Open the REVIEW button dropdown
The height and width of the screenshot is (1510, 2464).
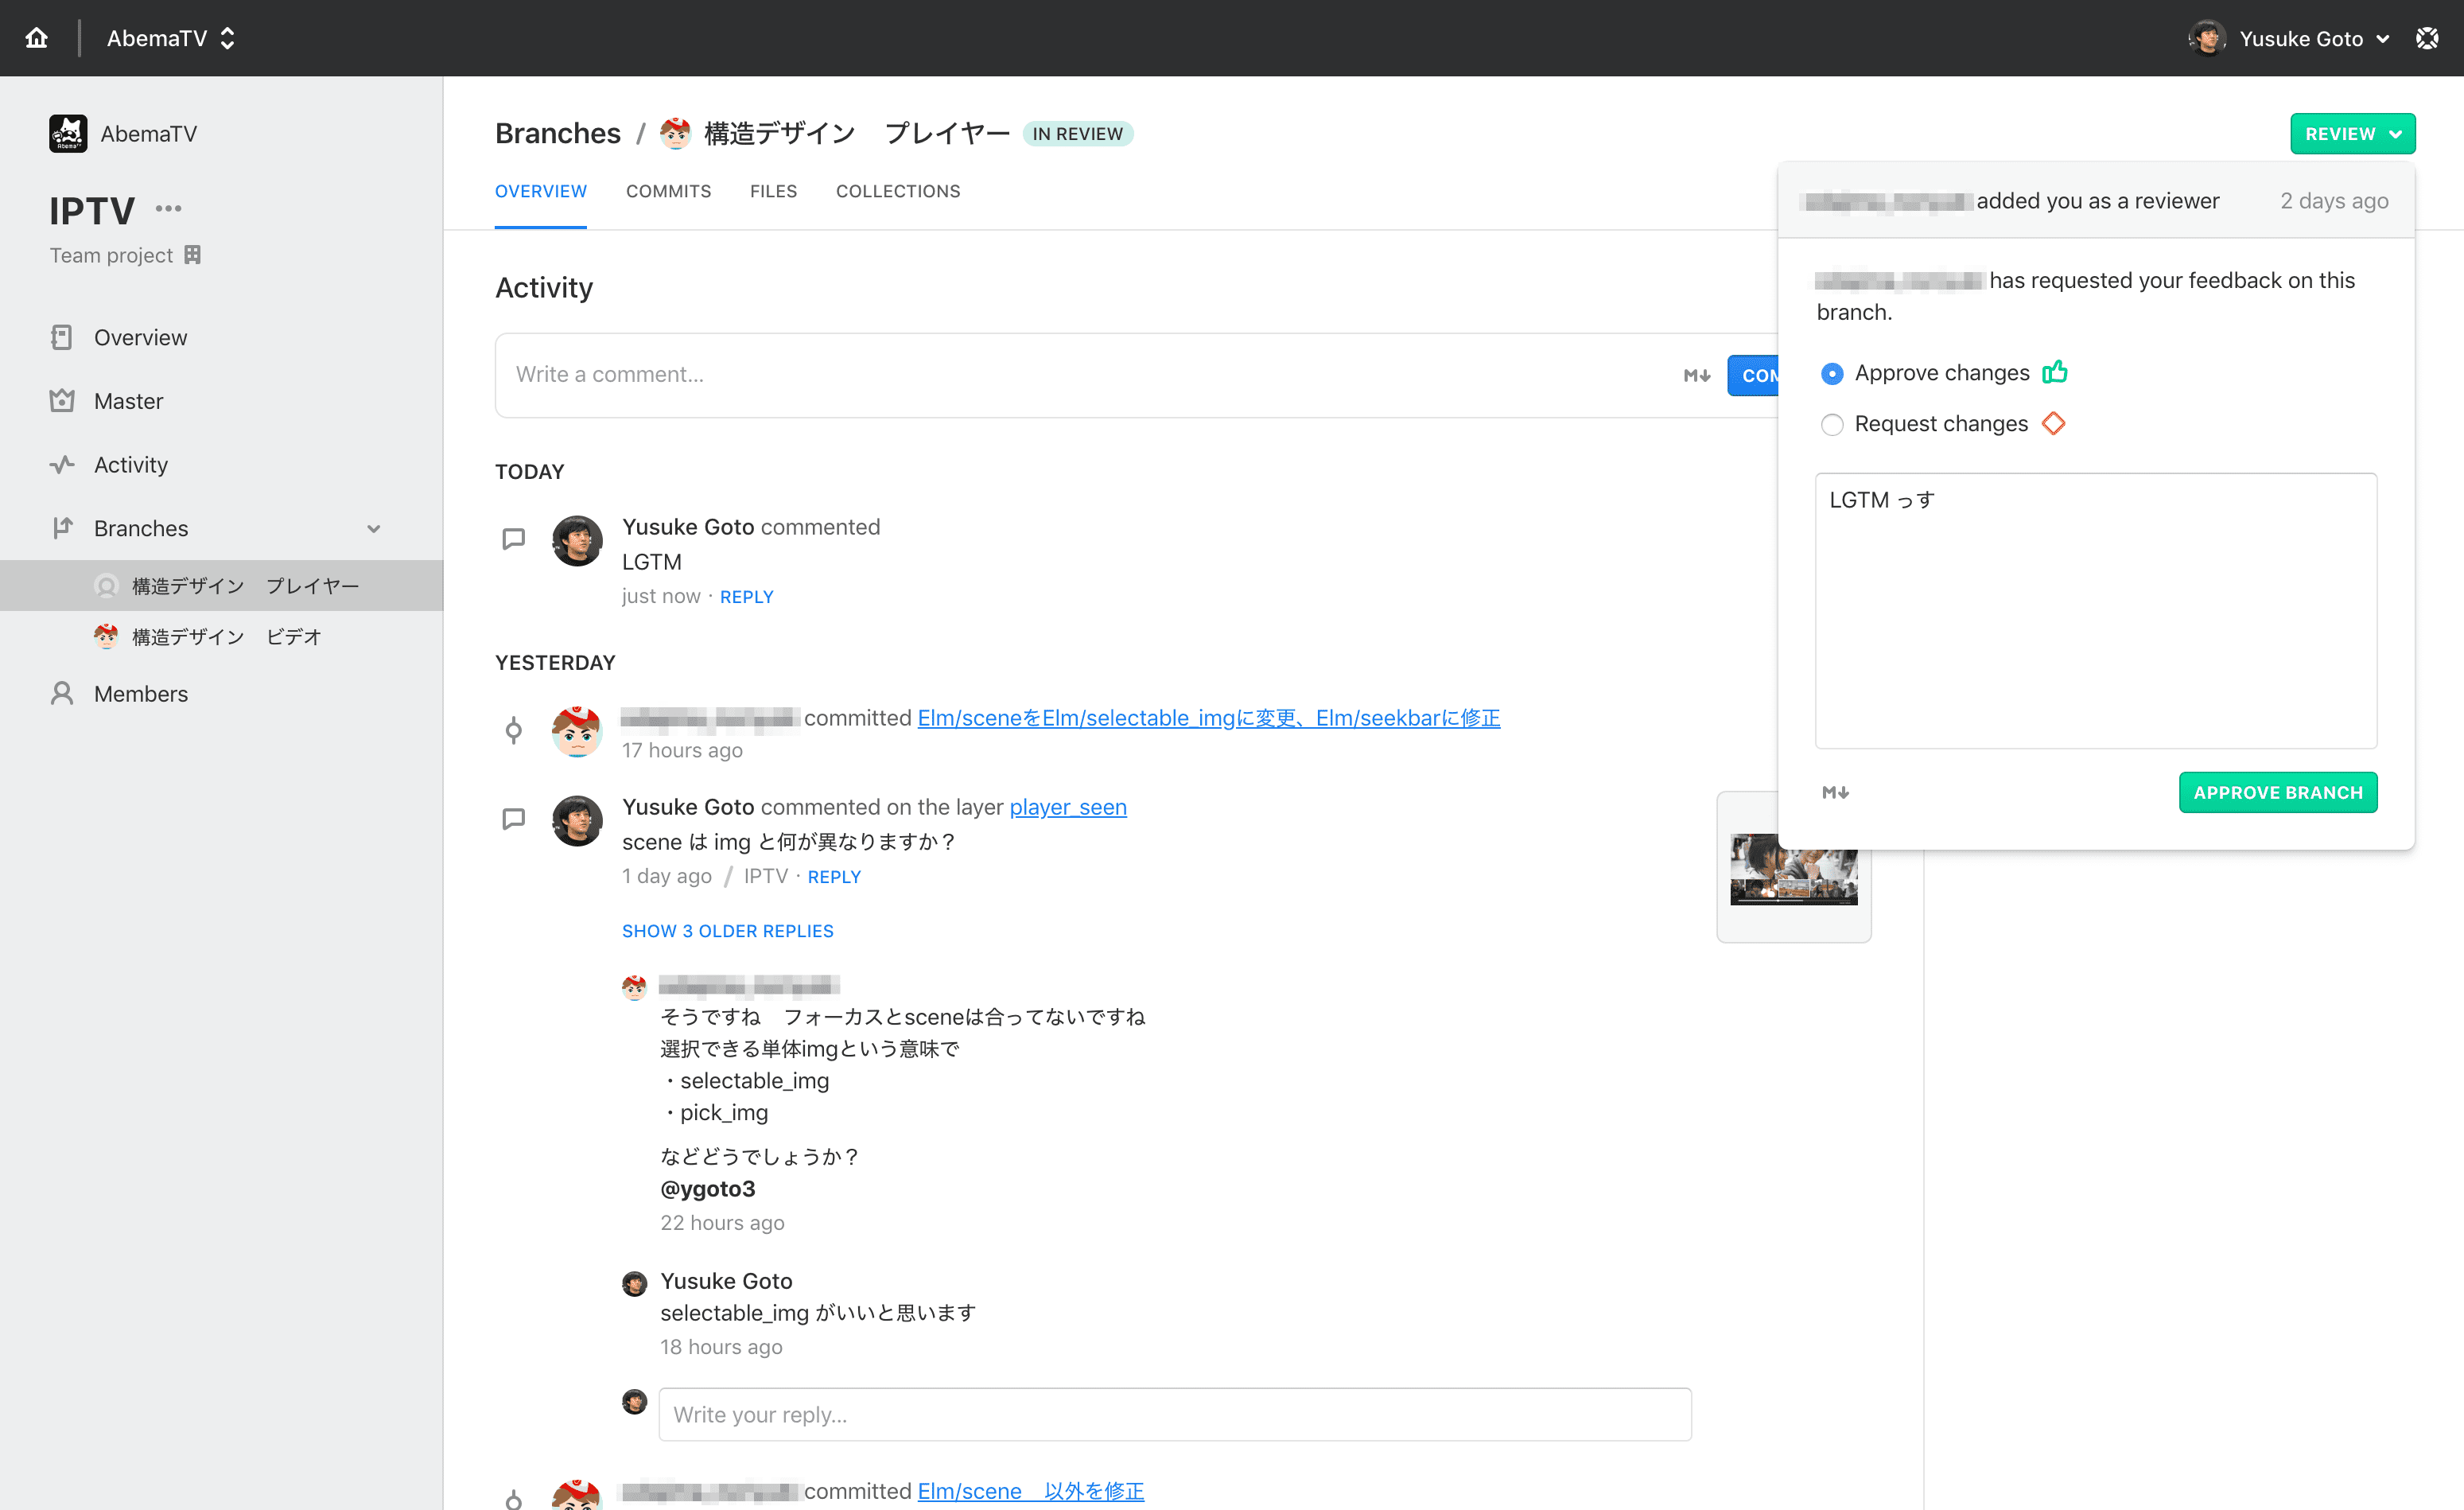(2352, 133)
